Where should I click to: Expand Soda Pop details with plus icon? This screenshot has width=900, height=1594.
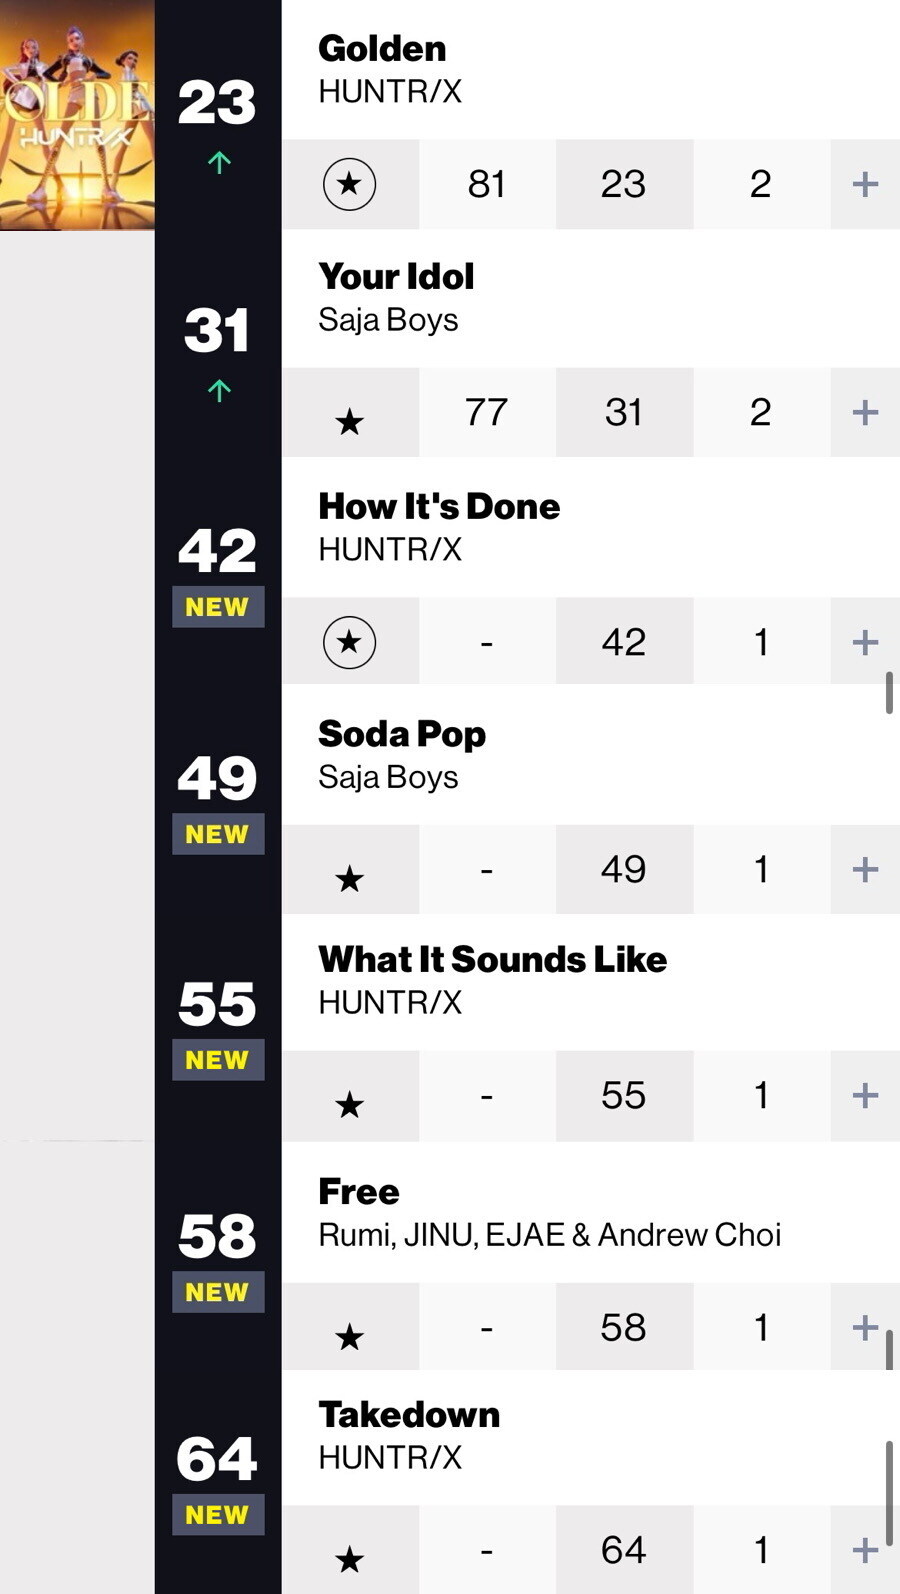pyautogui.click(x=865, y=869)
